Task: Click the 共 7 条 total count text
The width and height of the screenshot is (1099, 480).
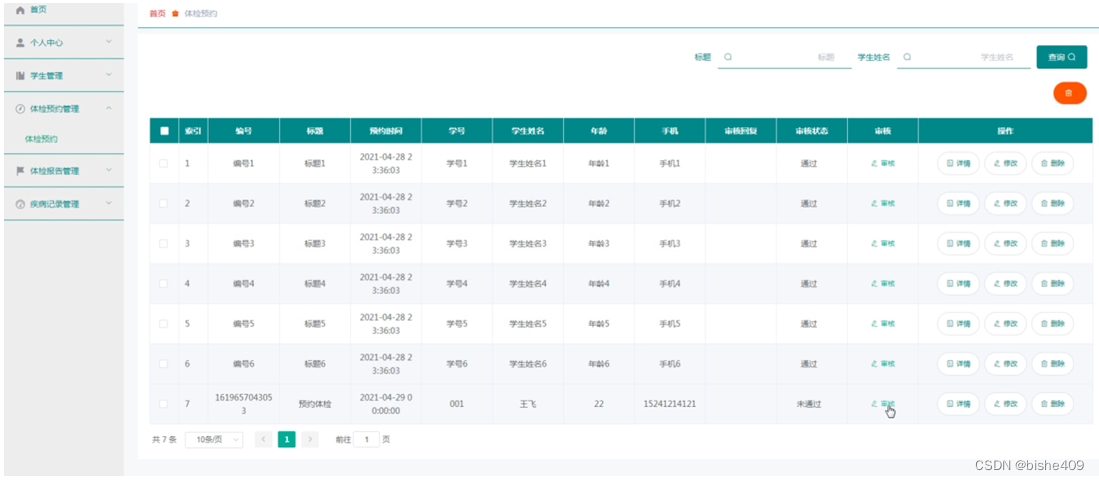Action: [x=163, y=440]
